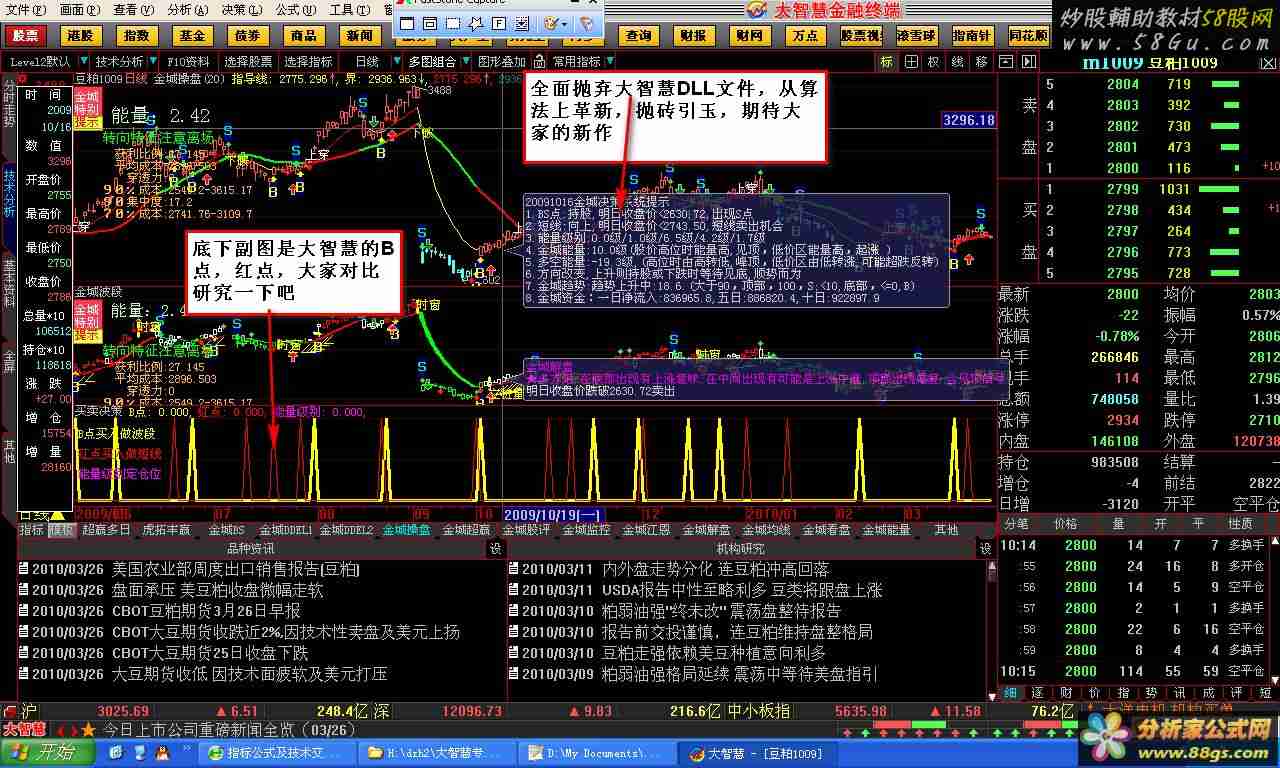Expand the 多图组合 dropdown arrow
Screen dimensions: 1280x768
[465, 61]
